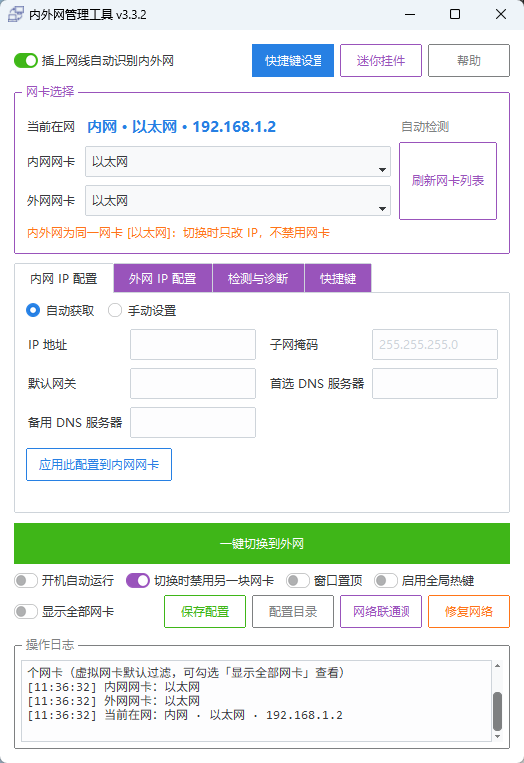Click the app icon in title bar
Image resolution: width=524 pixels, height=763 pixels.
16,14
